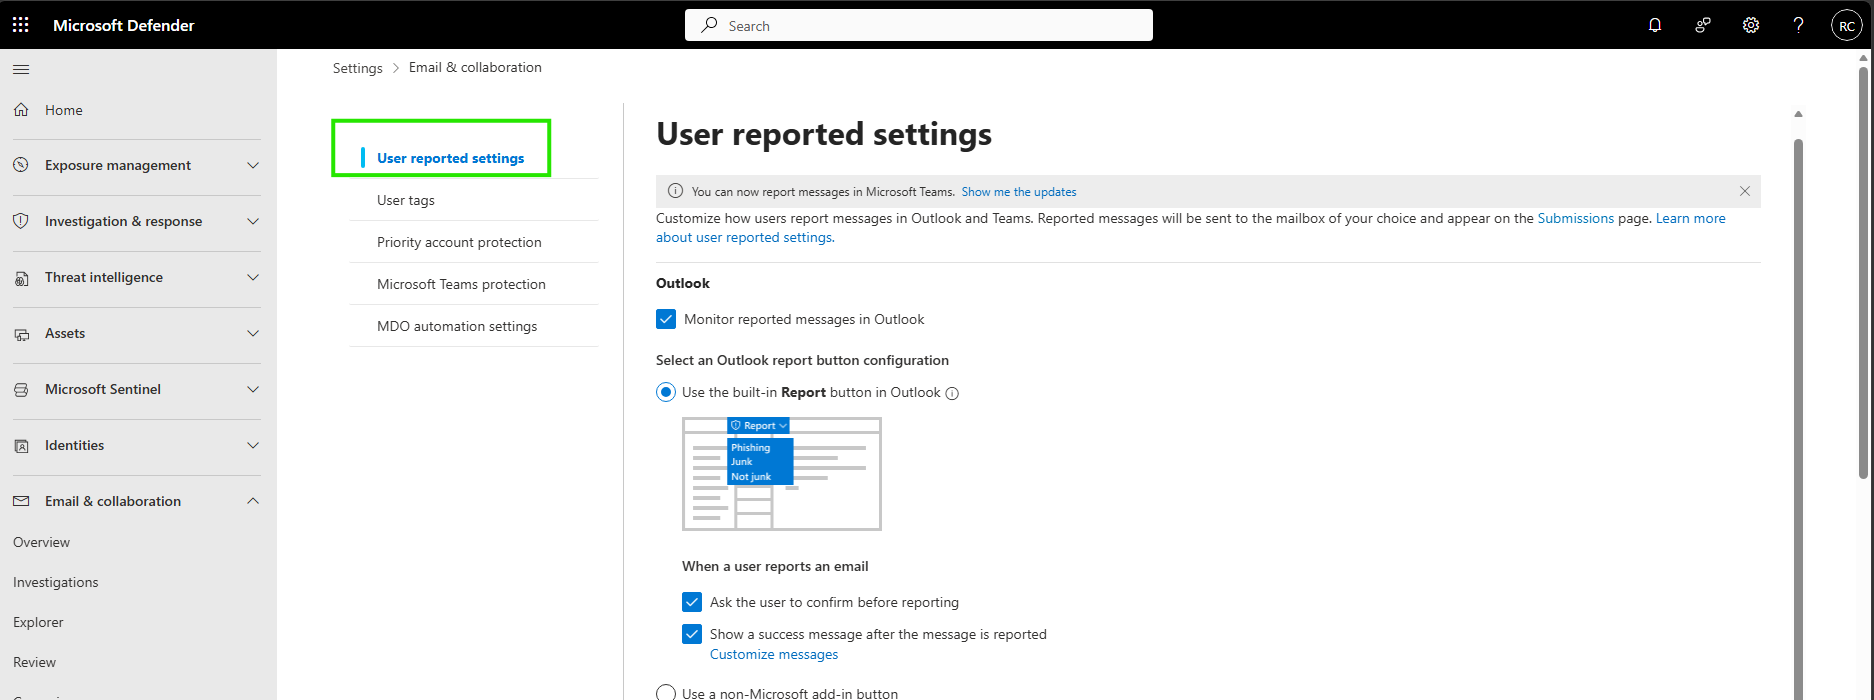This screenshot has height=700, width=1874.
Task: Click Home in the navigation
Action: [64, 110]
